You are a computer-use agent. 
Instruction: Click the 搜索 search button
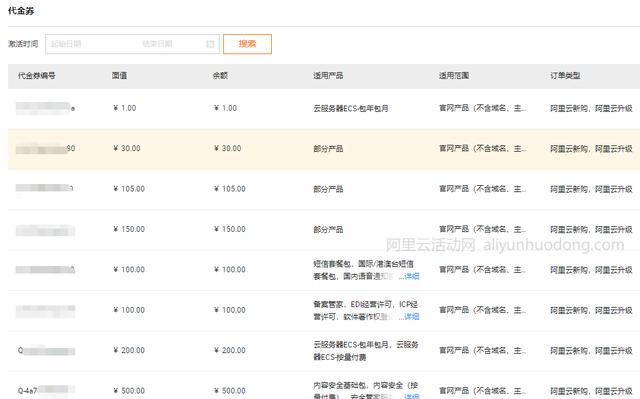(247, 44)
